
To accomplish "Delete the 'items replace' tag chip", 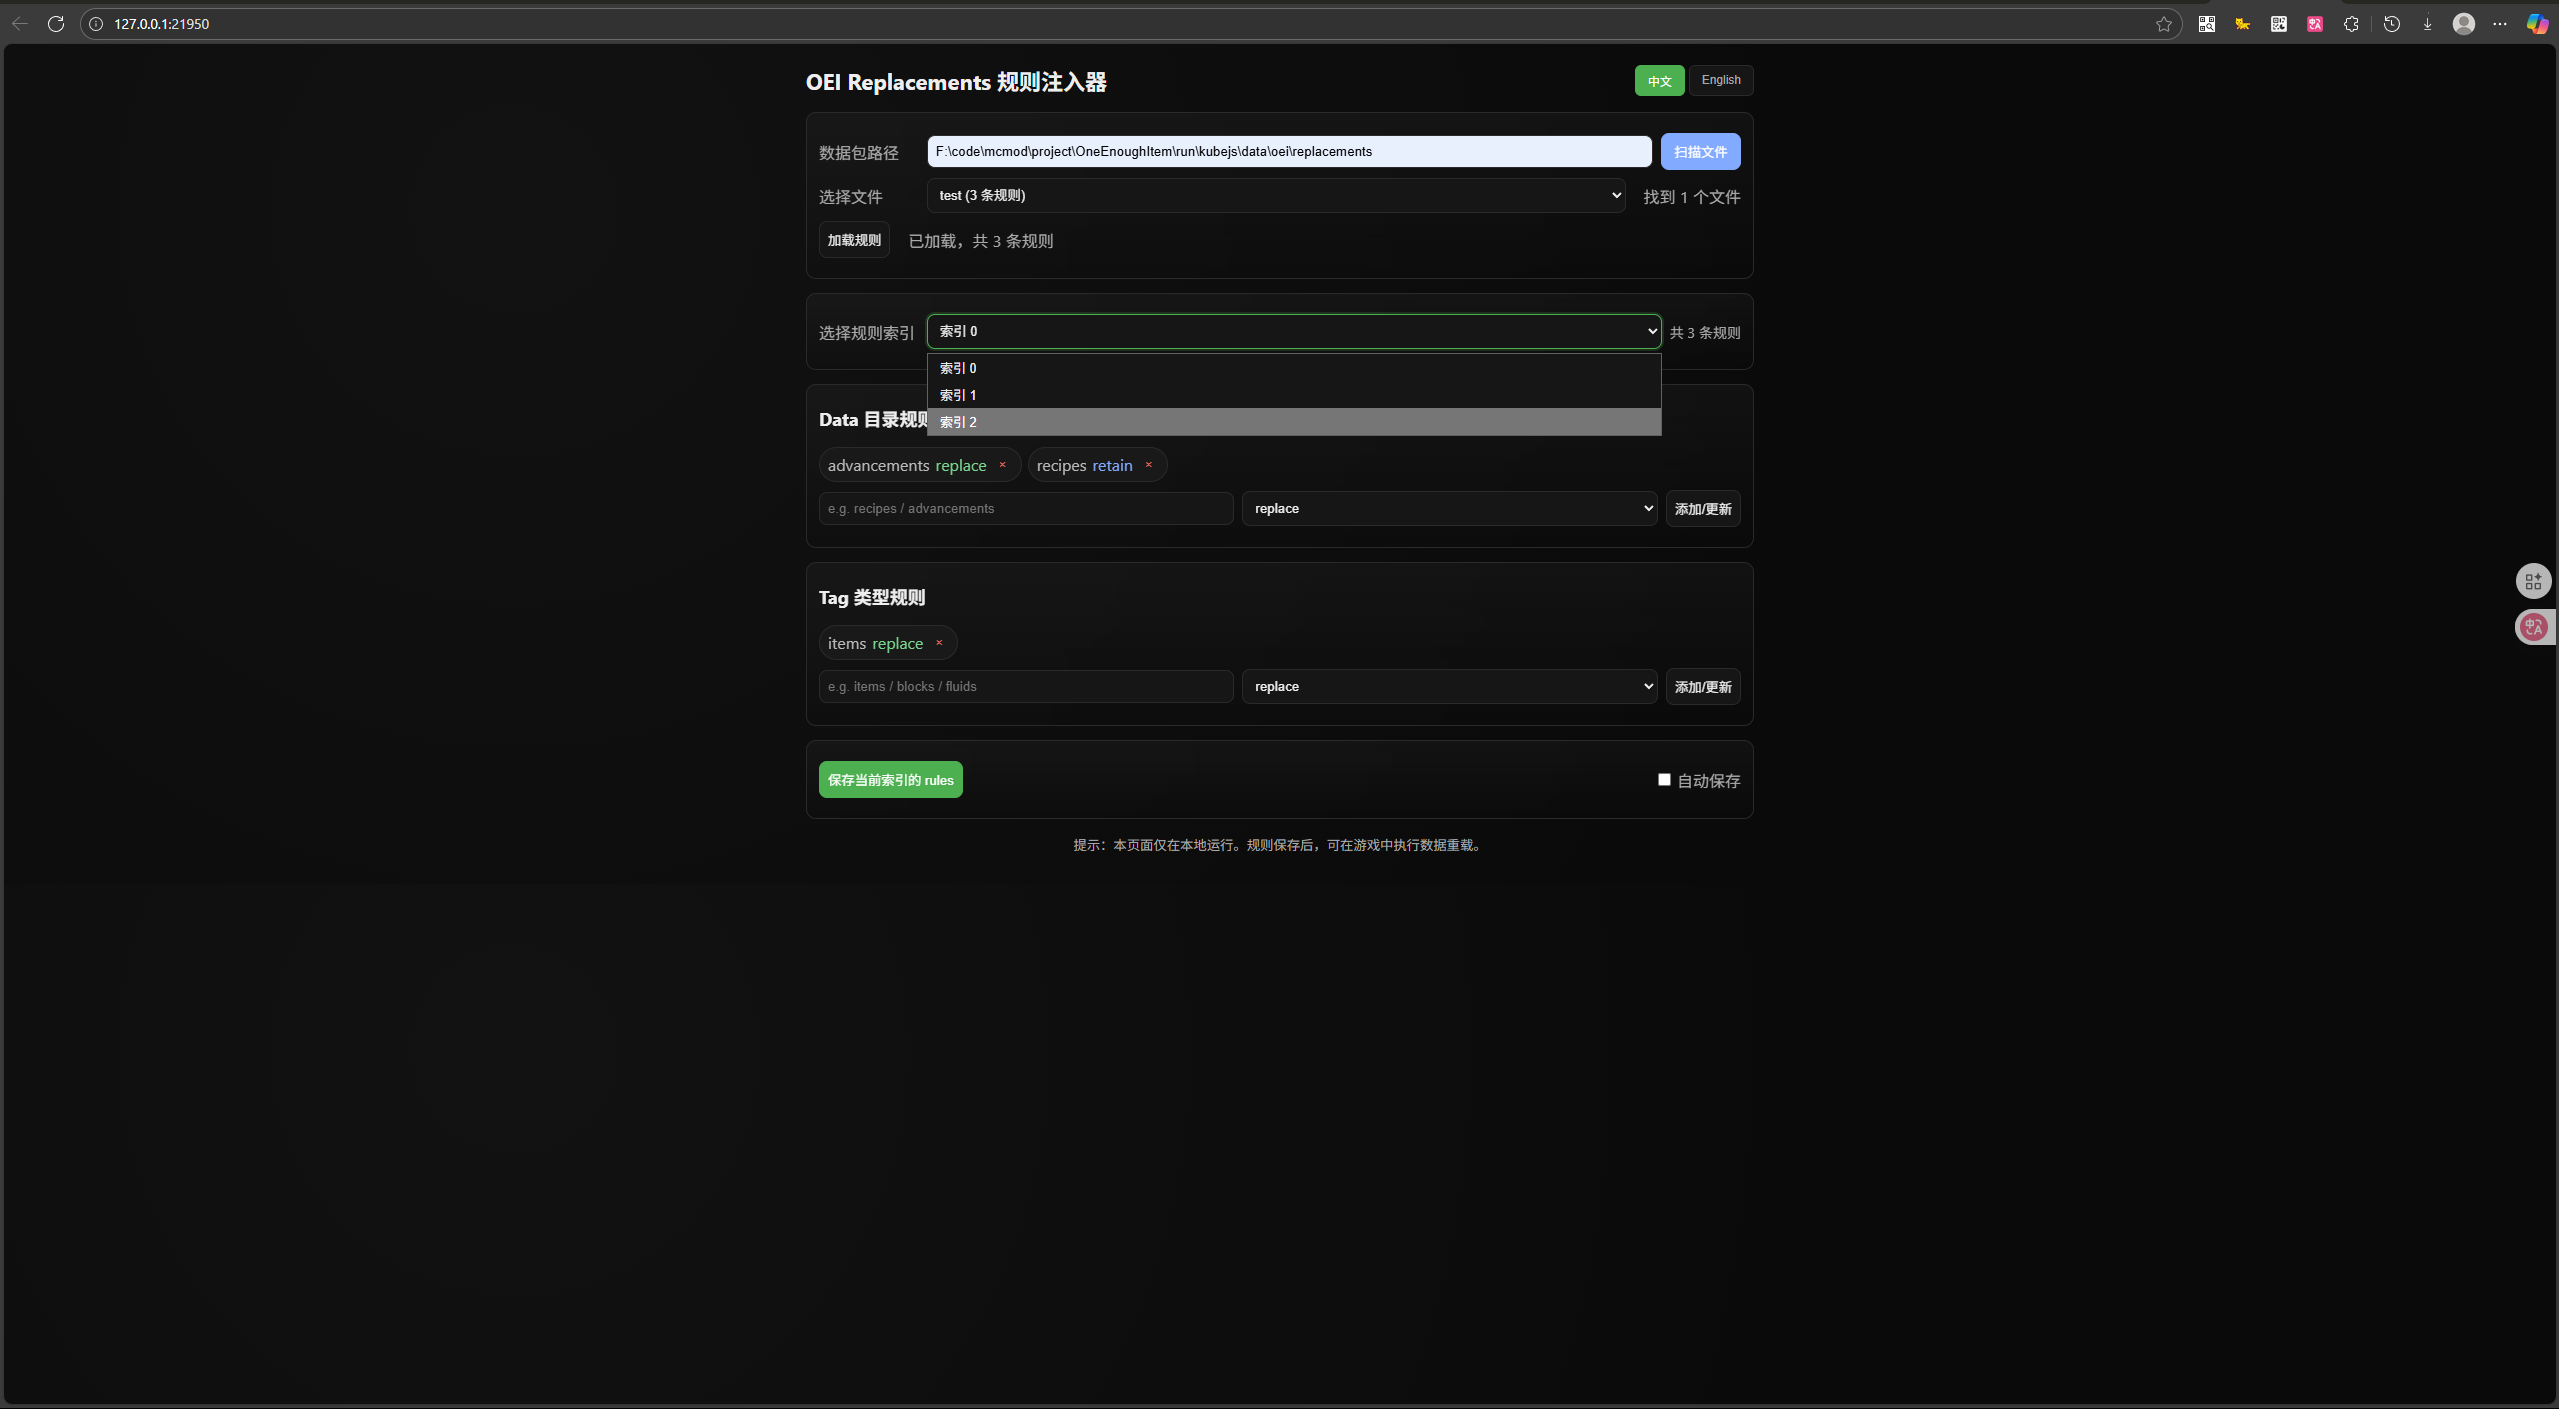I will [939, 643].
